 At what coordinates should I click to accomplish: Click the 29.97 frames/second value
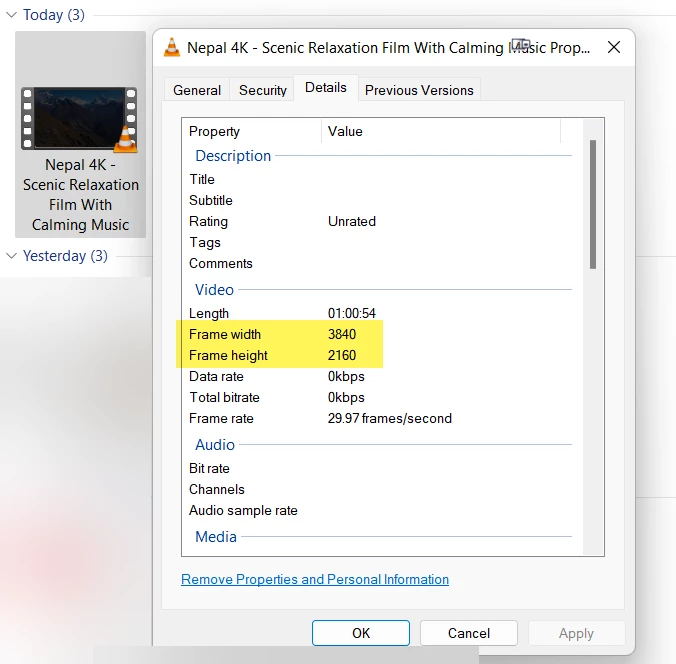coord(390,418)
